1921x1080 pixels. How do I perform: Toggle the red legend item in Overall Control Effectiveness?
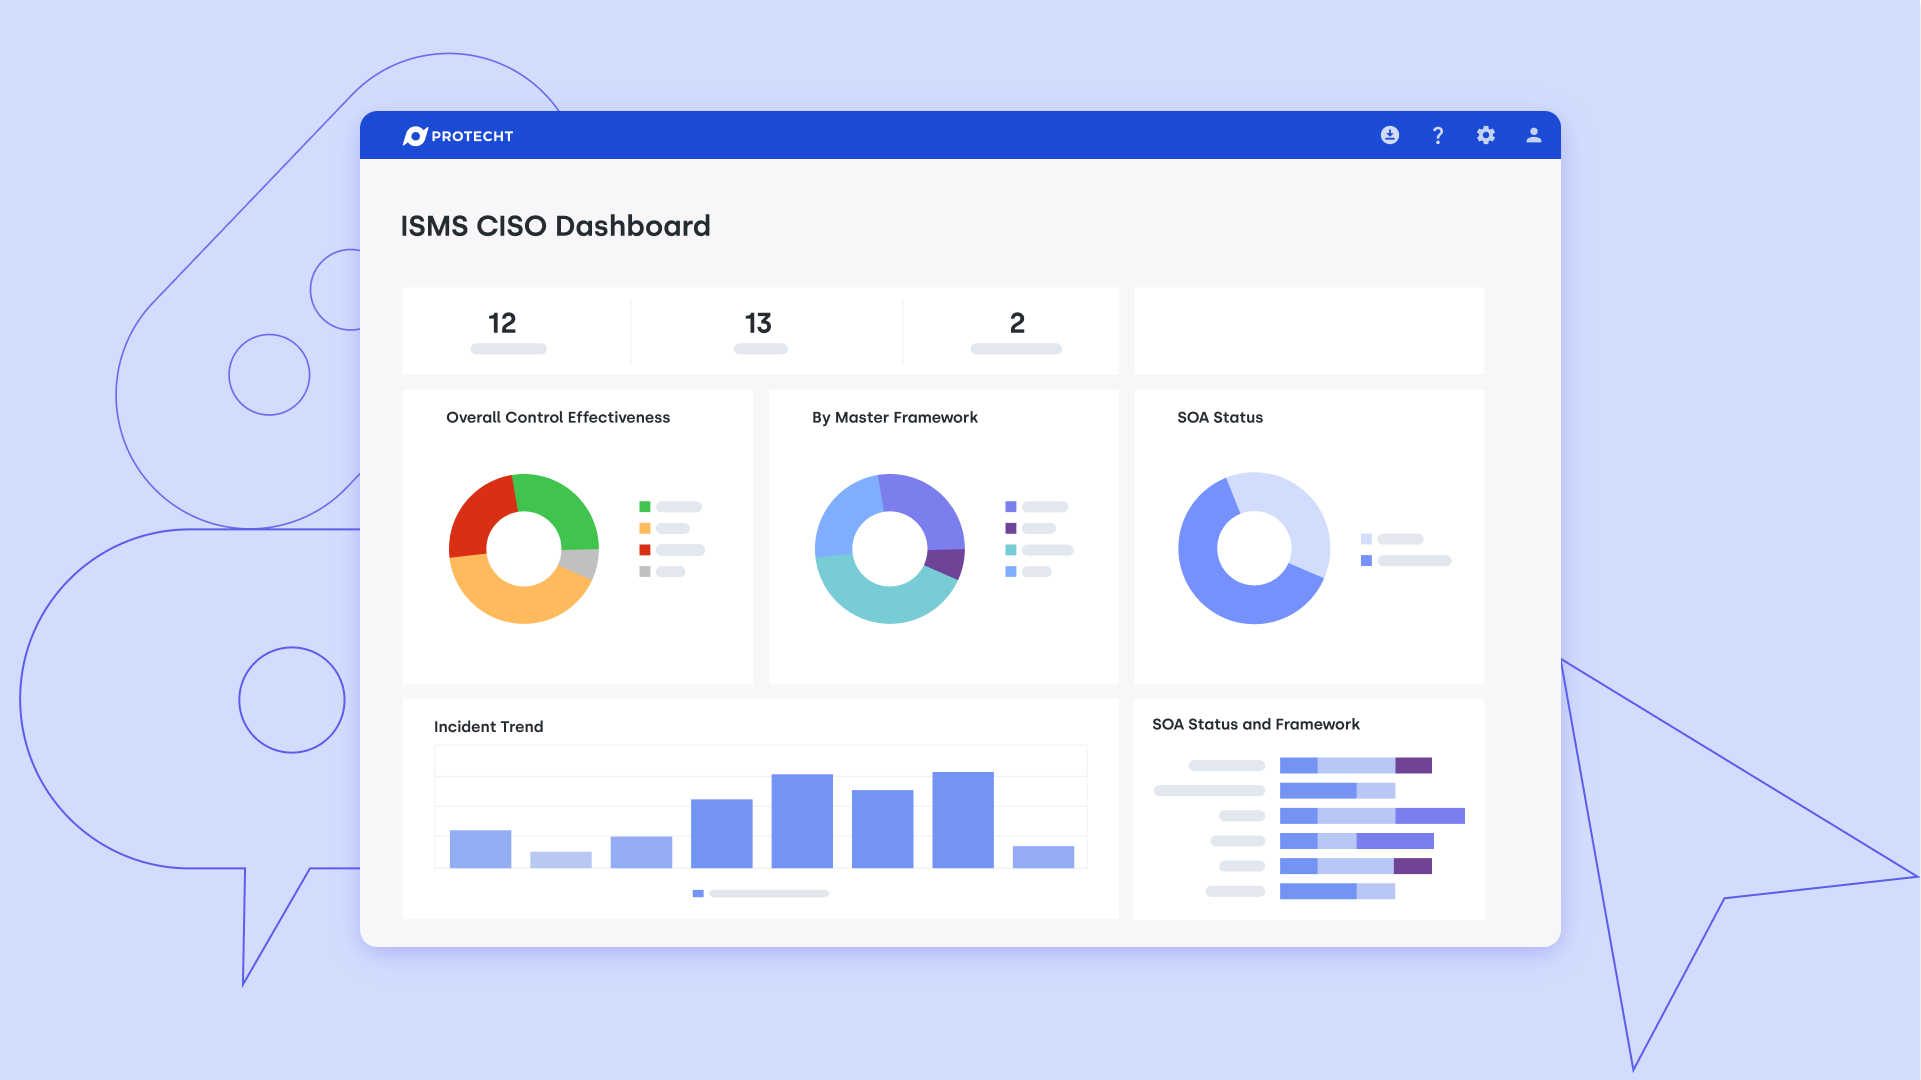(x=645, y=550)
